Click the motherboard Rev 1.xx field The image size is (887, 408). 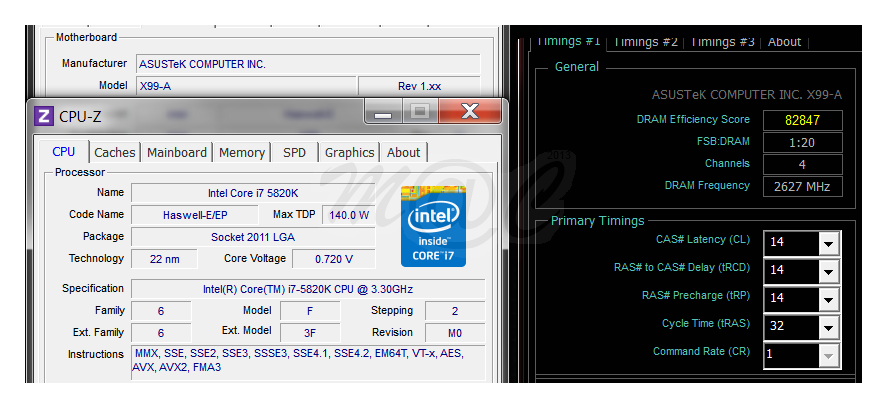[x=419, y=87]
